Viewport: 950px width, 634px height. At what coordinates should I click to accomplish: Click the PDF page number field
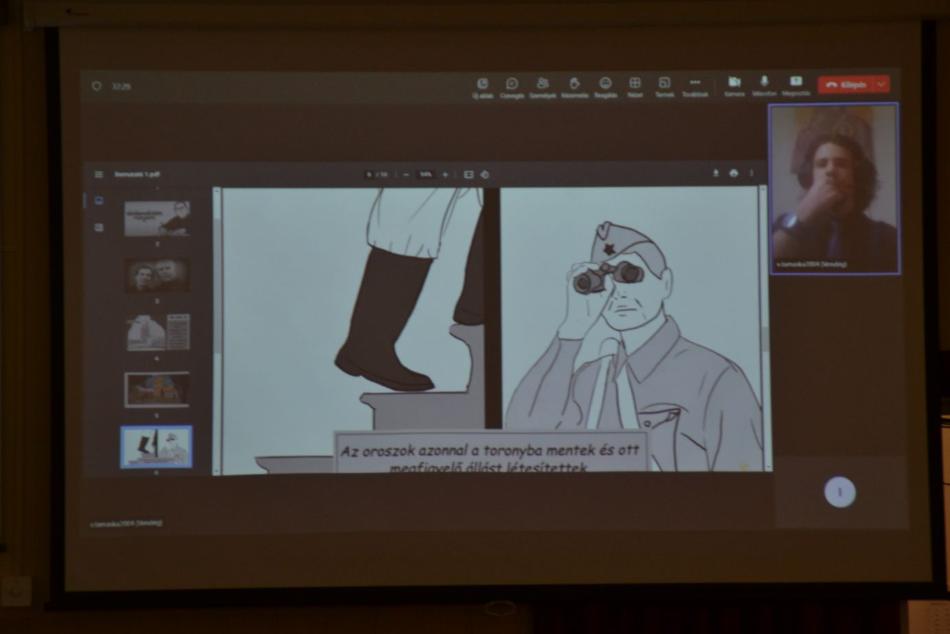click(370, 175)
